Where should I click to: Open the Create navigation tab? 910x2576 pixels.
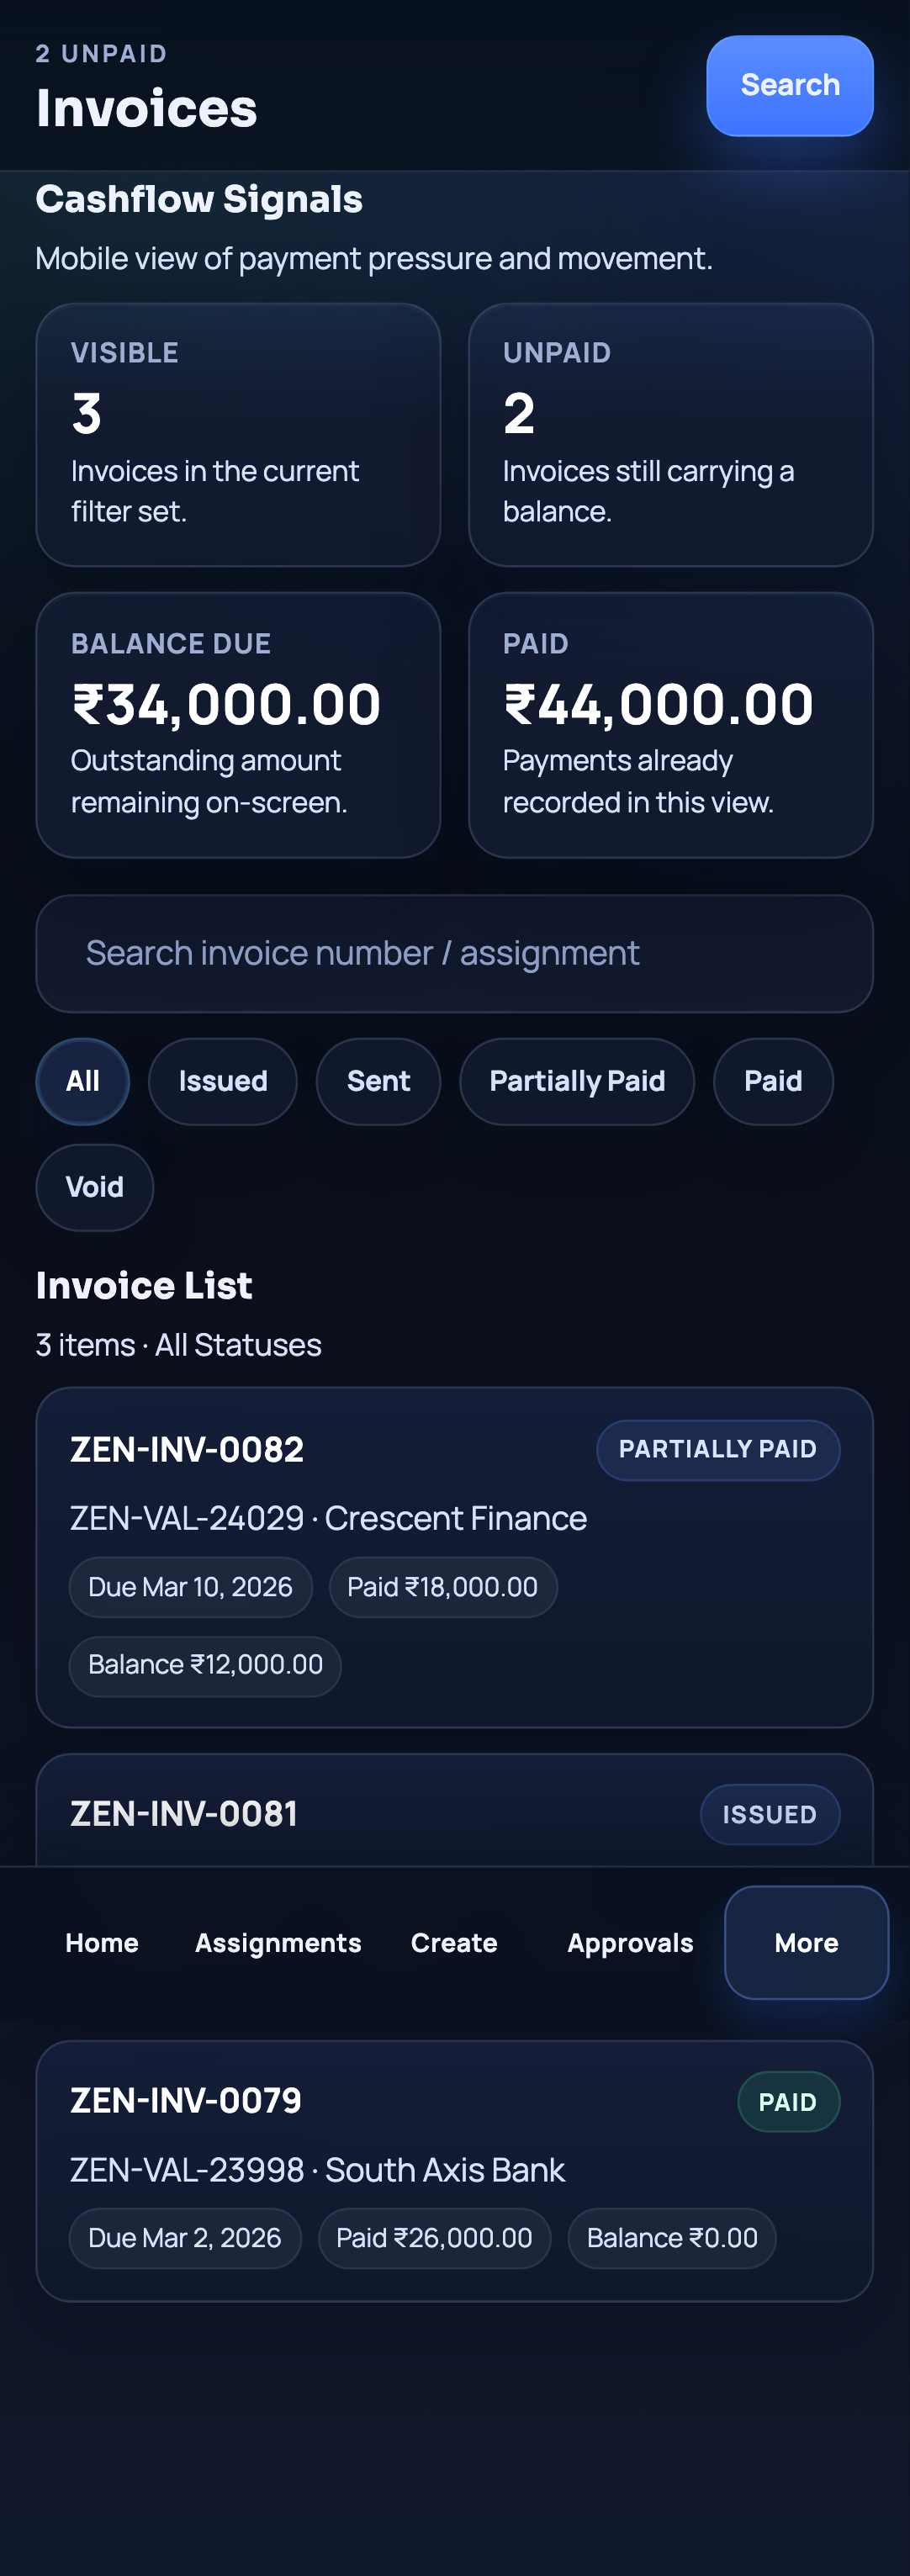click(453, 1941)
